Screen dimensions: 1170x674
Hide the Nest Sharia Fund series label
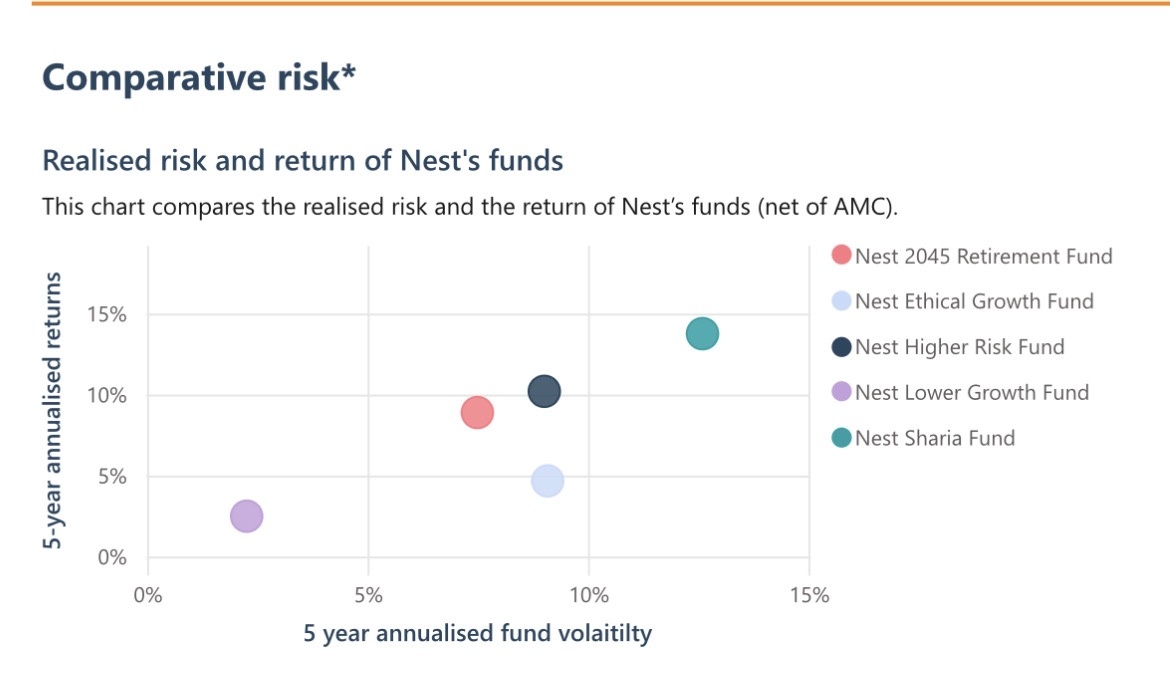[934, 438]
